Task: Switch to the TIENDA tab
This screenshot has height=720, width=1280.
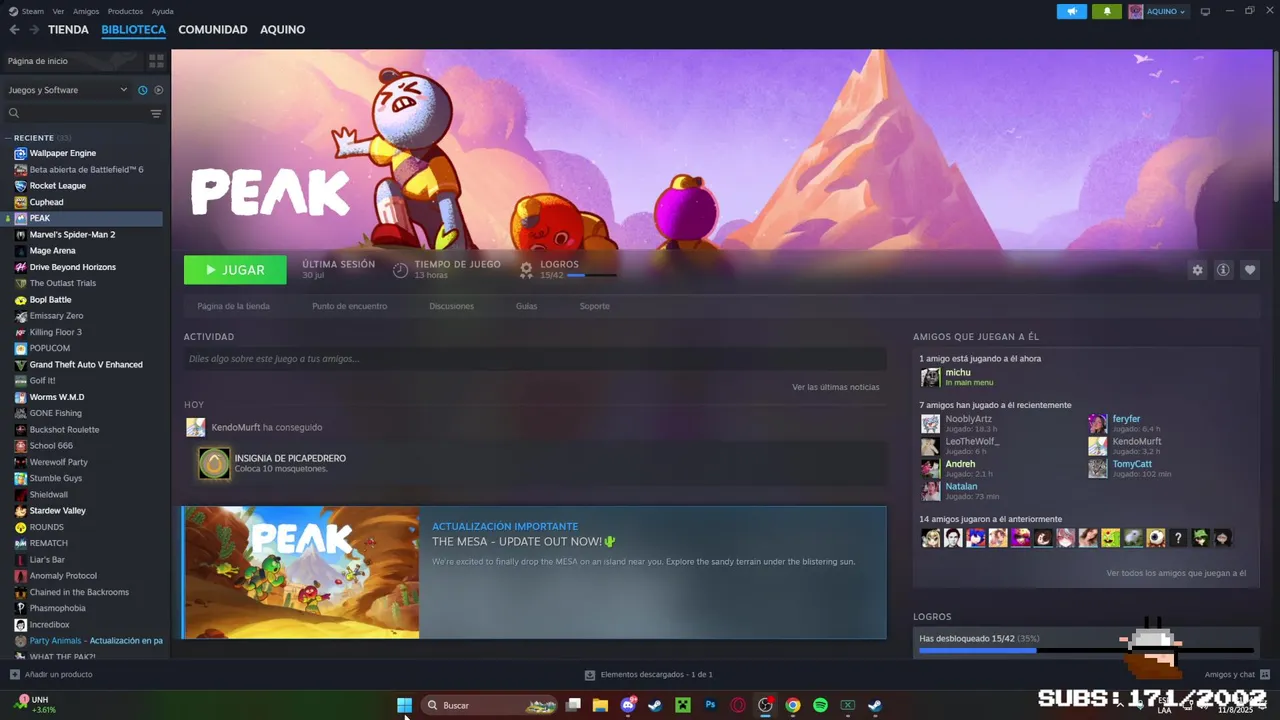Action: 68,30
